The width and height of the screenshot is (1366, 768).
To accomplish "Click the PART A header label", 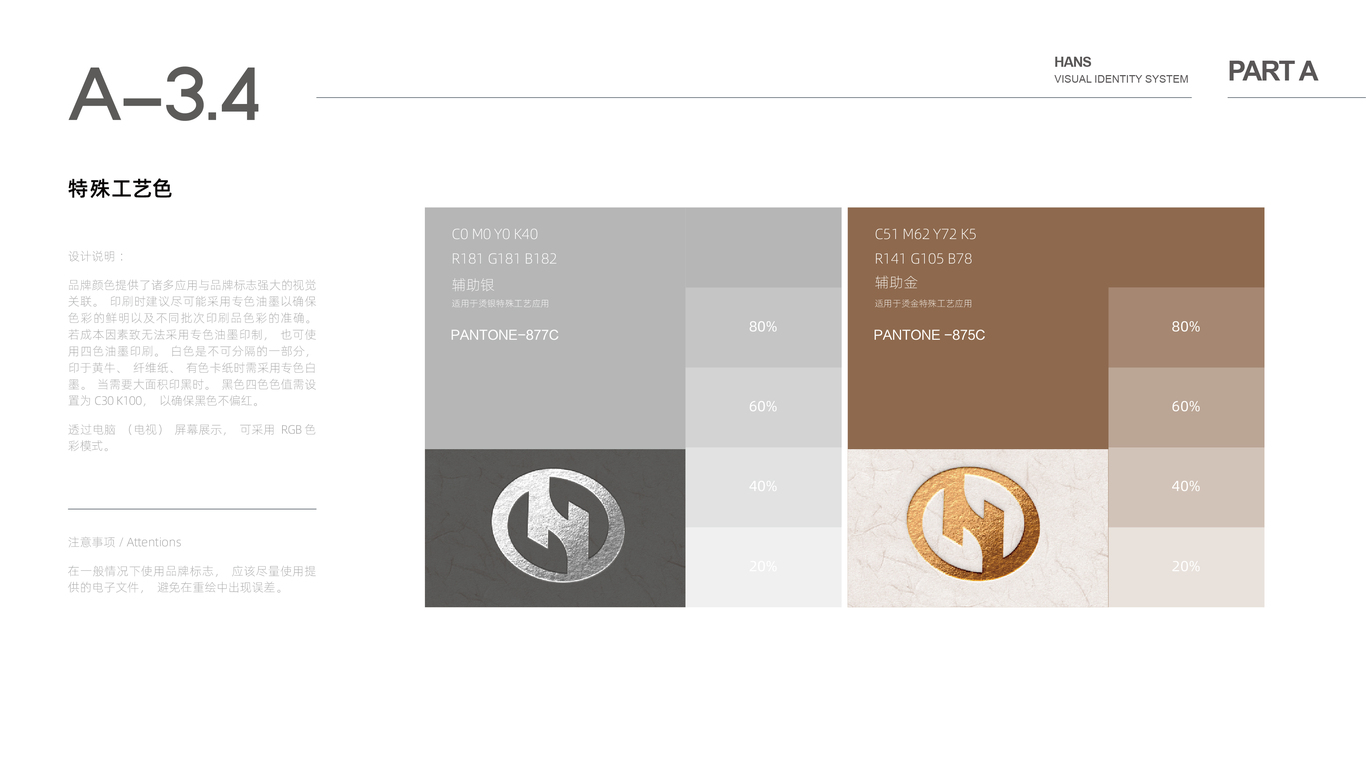I will (1272, 71).
